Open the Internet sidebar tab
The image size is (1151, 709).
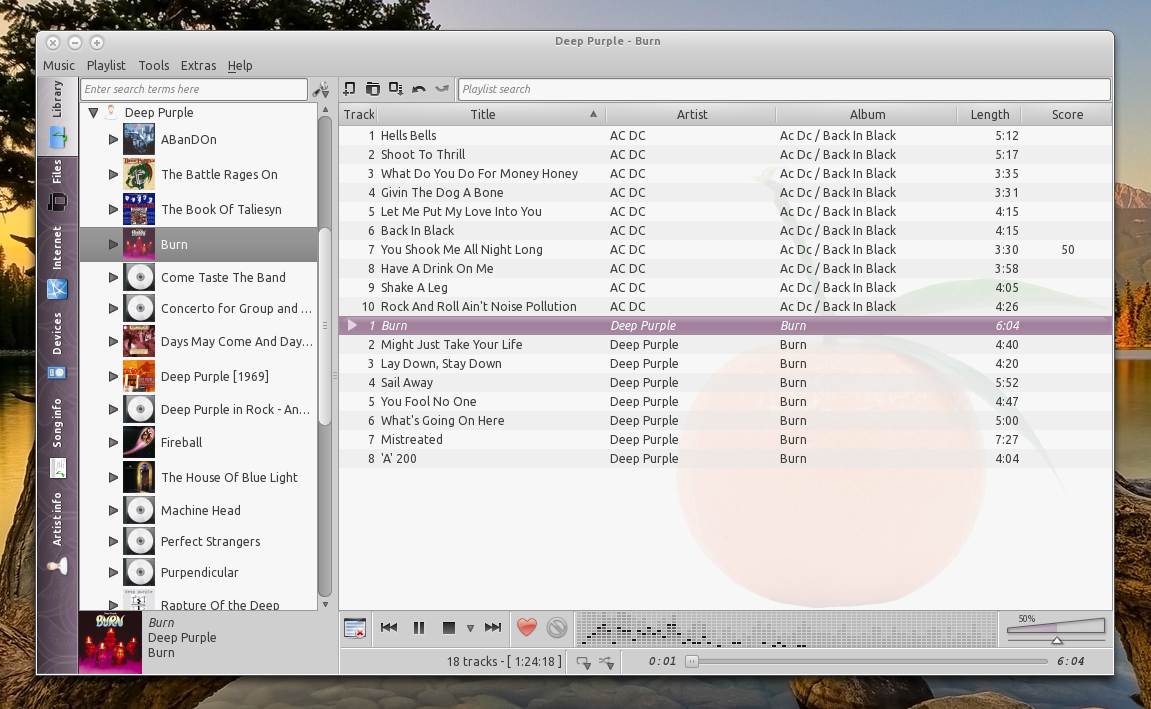tap(57, 264)
